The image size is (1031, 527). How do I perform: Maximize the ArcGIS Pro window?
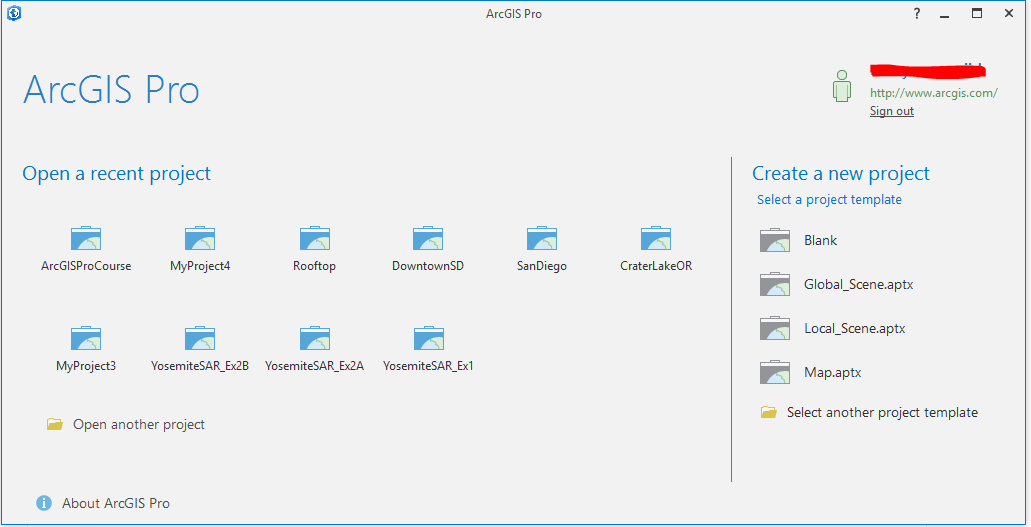[977, 13]
